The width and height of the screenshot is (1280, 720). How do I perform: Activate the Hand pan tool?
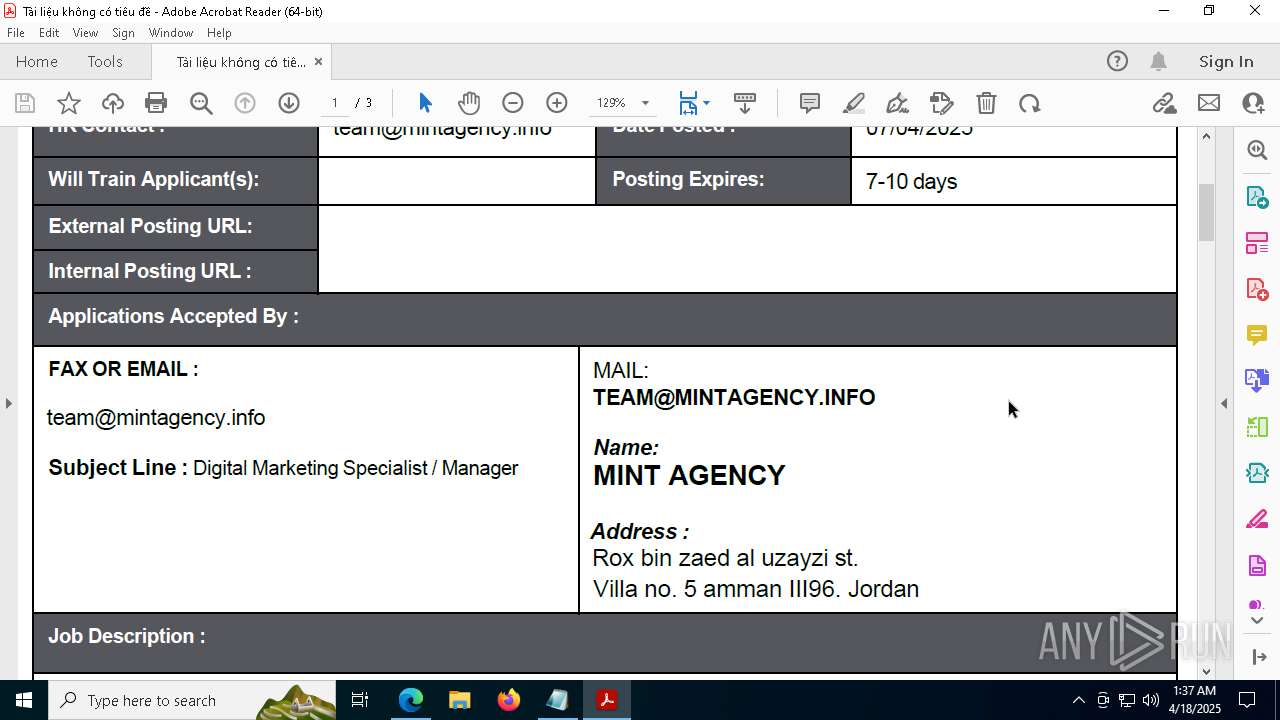coord(469,103)
